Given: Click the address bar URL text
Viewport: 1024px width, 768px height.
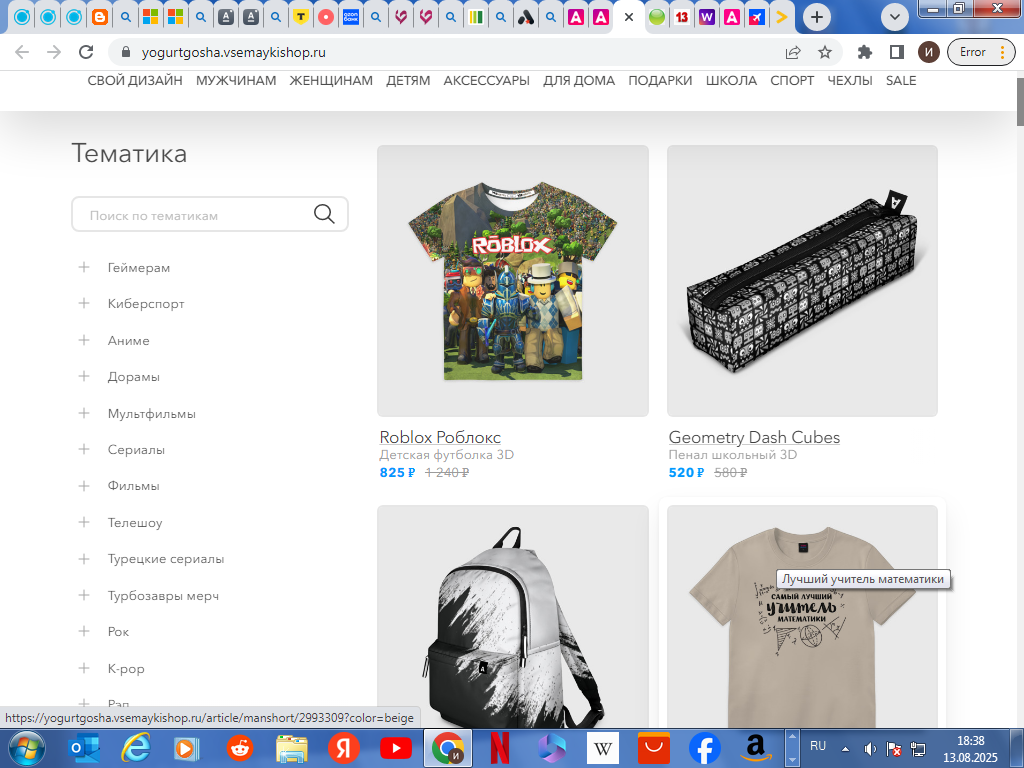Looking at the screenshot, I should [234, 52].
